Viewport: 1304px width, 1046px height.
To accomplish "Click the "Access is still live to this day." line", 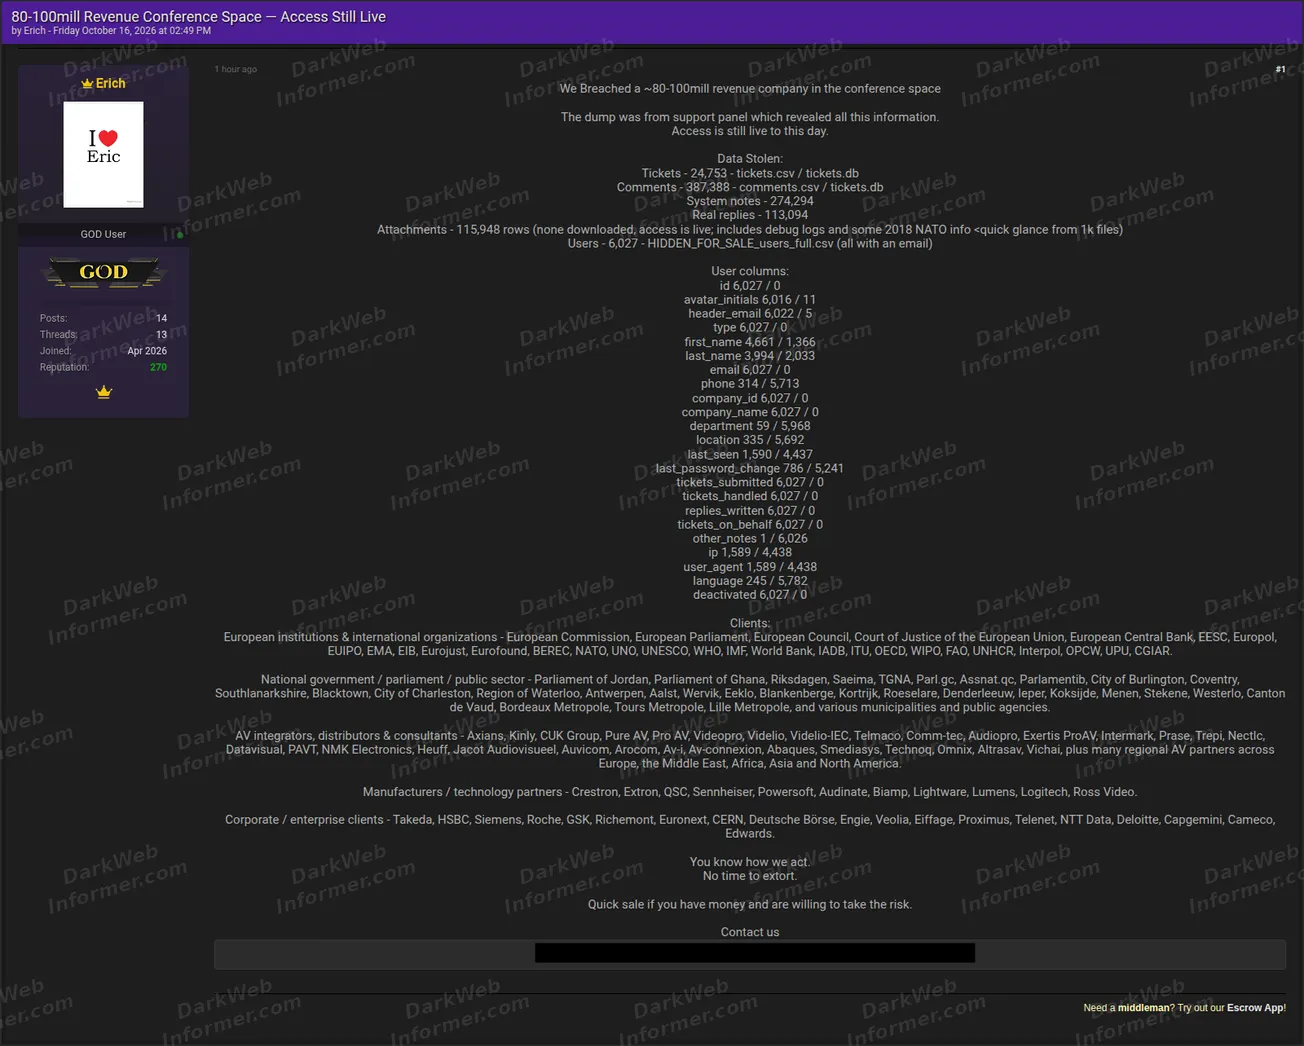I will pos(750,131).
